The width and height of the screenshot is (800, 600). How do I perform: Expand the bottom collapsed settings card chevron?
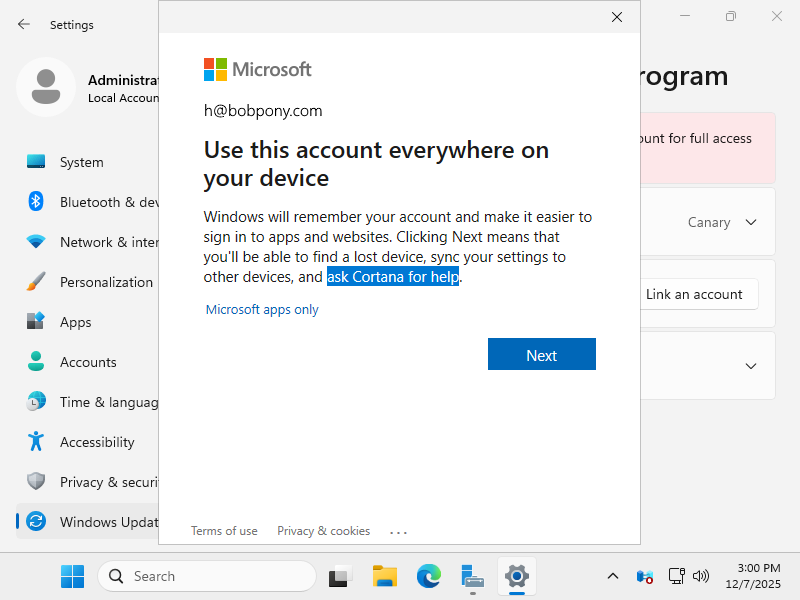click(x=751, y=366)
